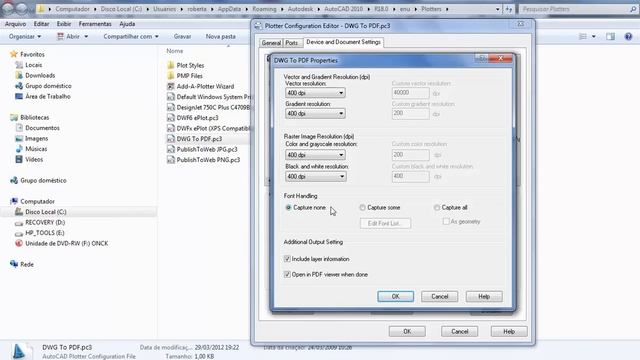This screenshot has width=640, height=360.
Task: Open Rede network icon in sidebar
Action: pos(14,264)
